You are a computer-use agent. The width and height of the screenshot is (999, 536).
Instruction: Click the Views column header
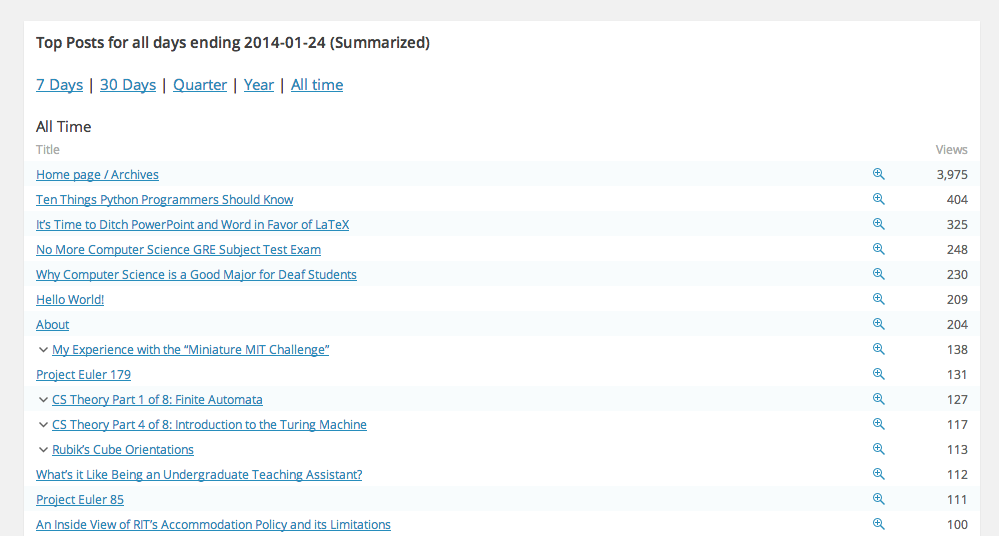[951, 150]
